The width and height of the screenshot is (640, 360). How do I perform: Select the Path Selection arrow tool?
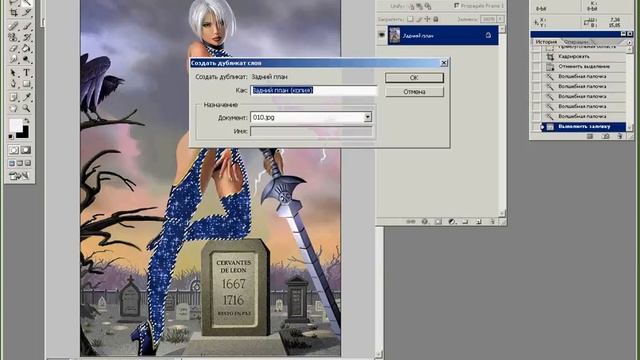click(14, 73)
